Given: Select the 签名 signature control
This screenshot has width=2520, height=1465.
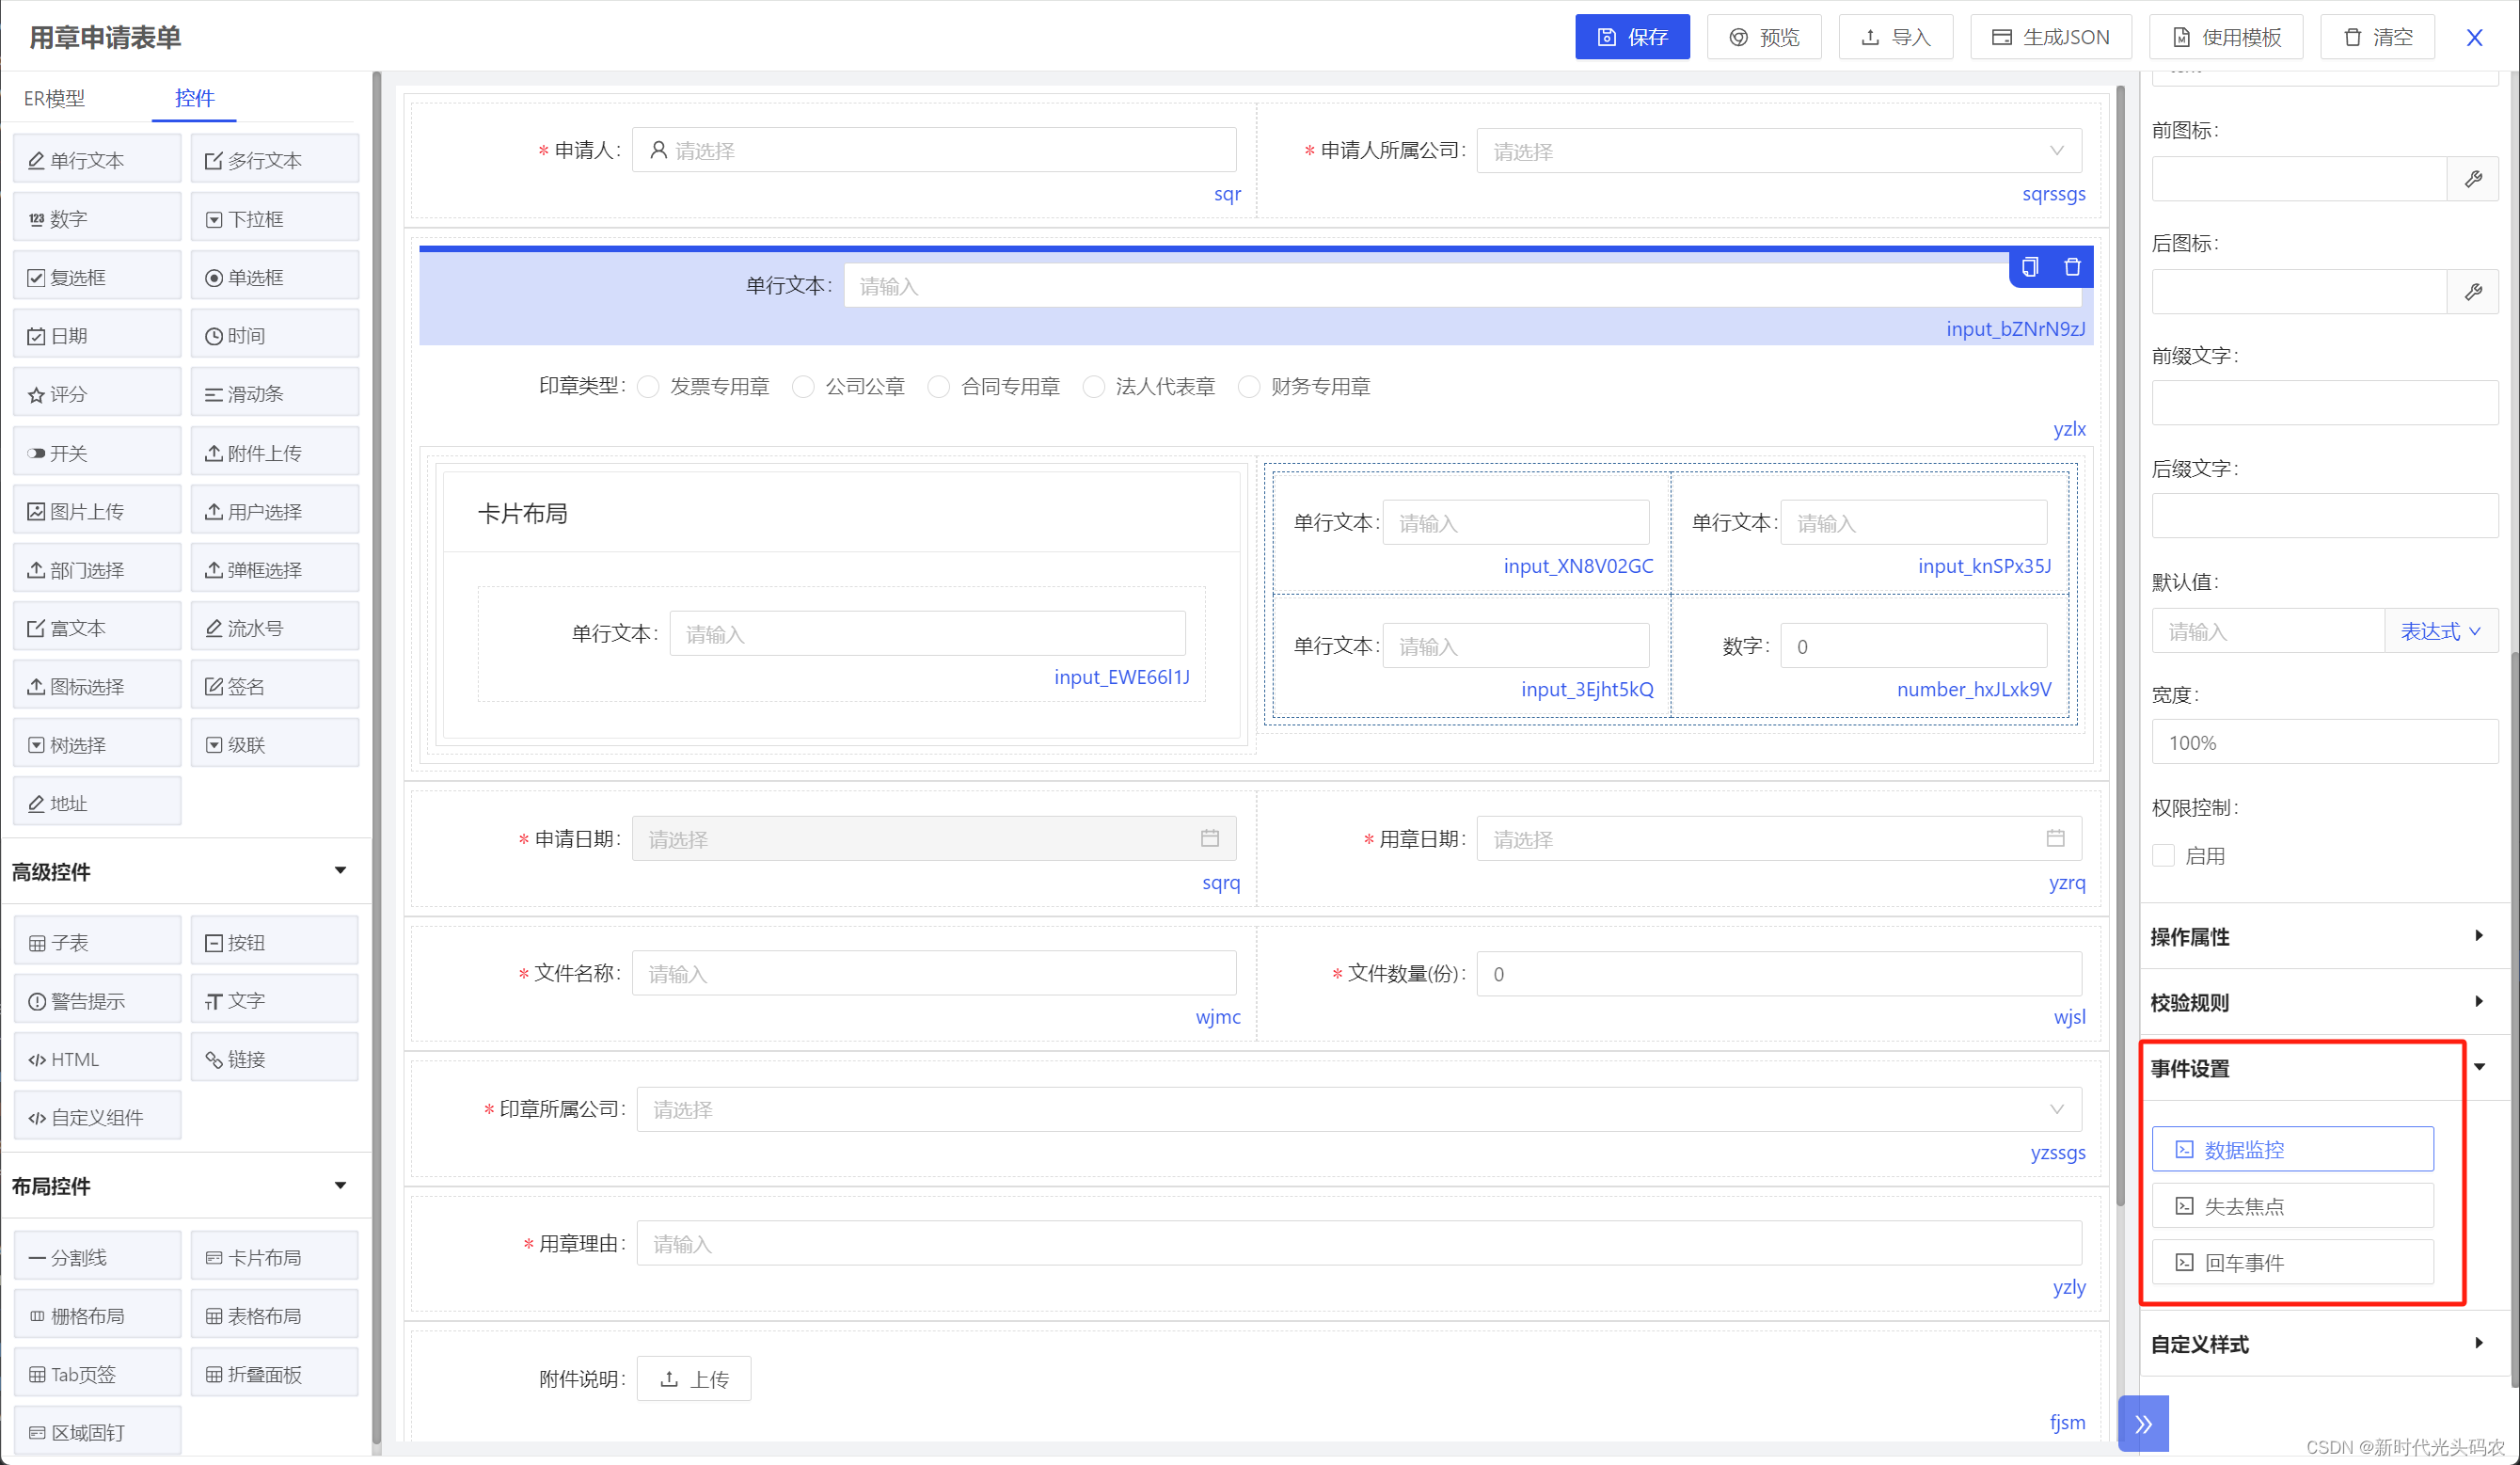Looking at the screenshot, I should pyautogui.click(x=274, y=686).
